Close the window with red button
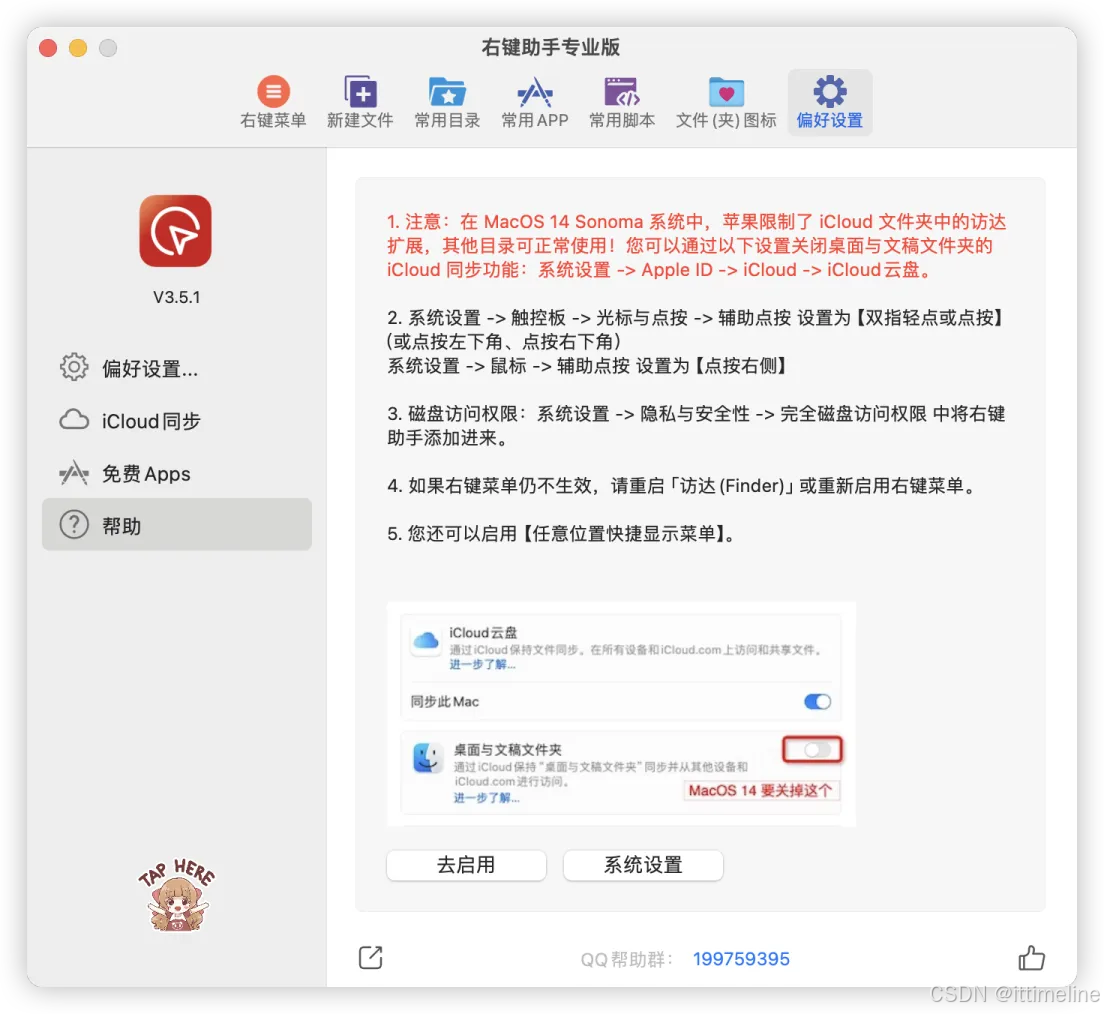This screenshot has width=1104, height=1014. pyautogui.click(x=48, y=48)
